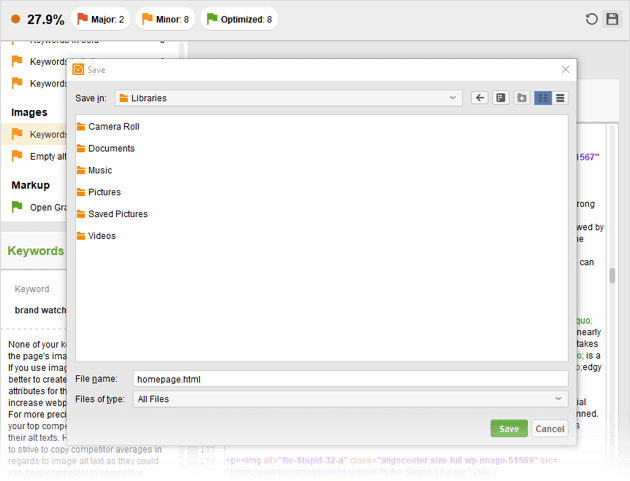630x481 pixels.
Task: Filter by Major issues flag
Action: coord(102,19)
